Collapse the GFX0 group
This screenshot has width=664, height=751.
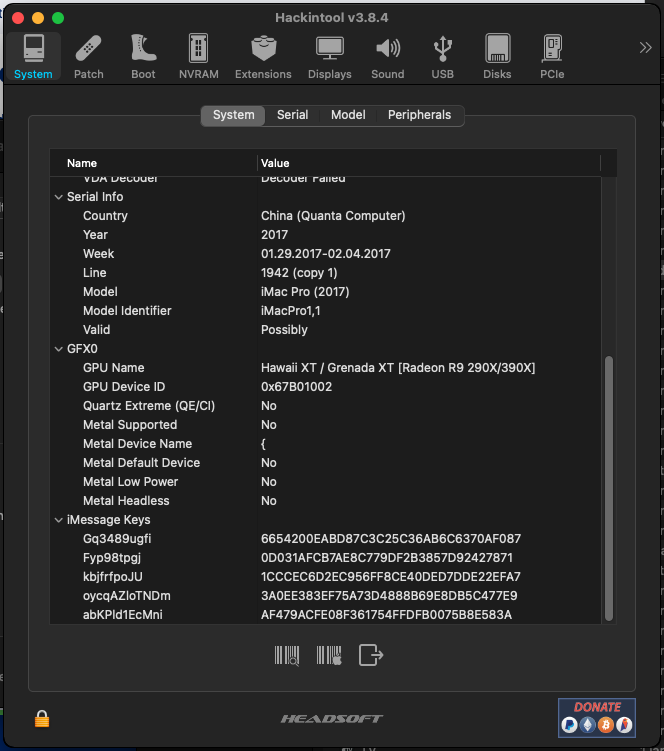[58, 349]
